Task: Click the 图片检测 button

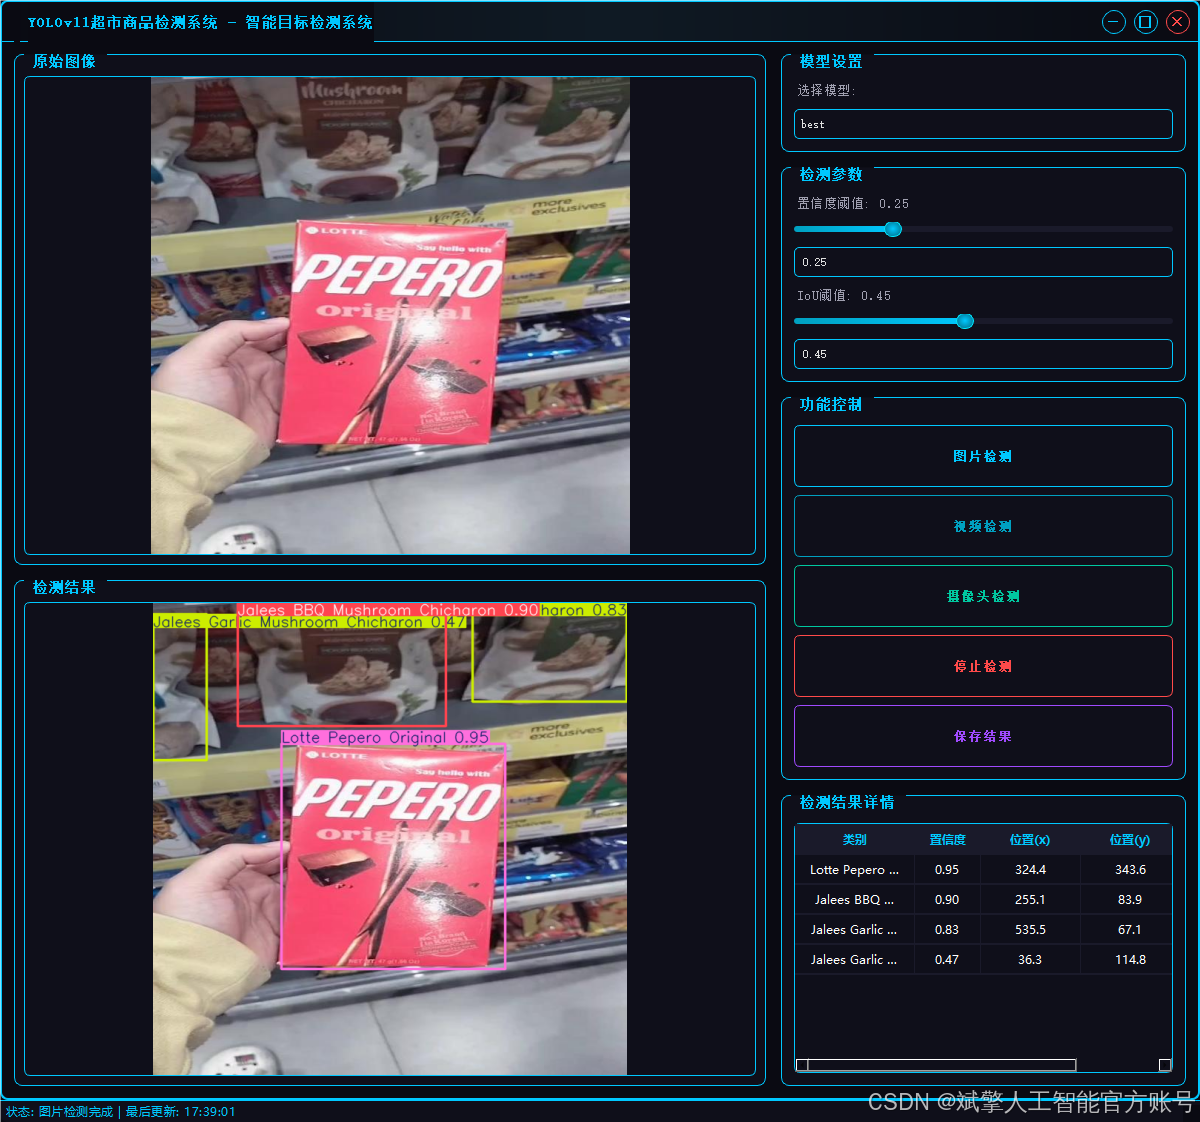Action: point(983,456)
